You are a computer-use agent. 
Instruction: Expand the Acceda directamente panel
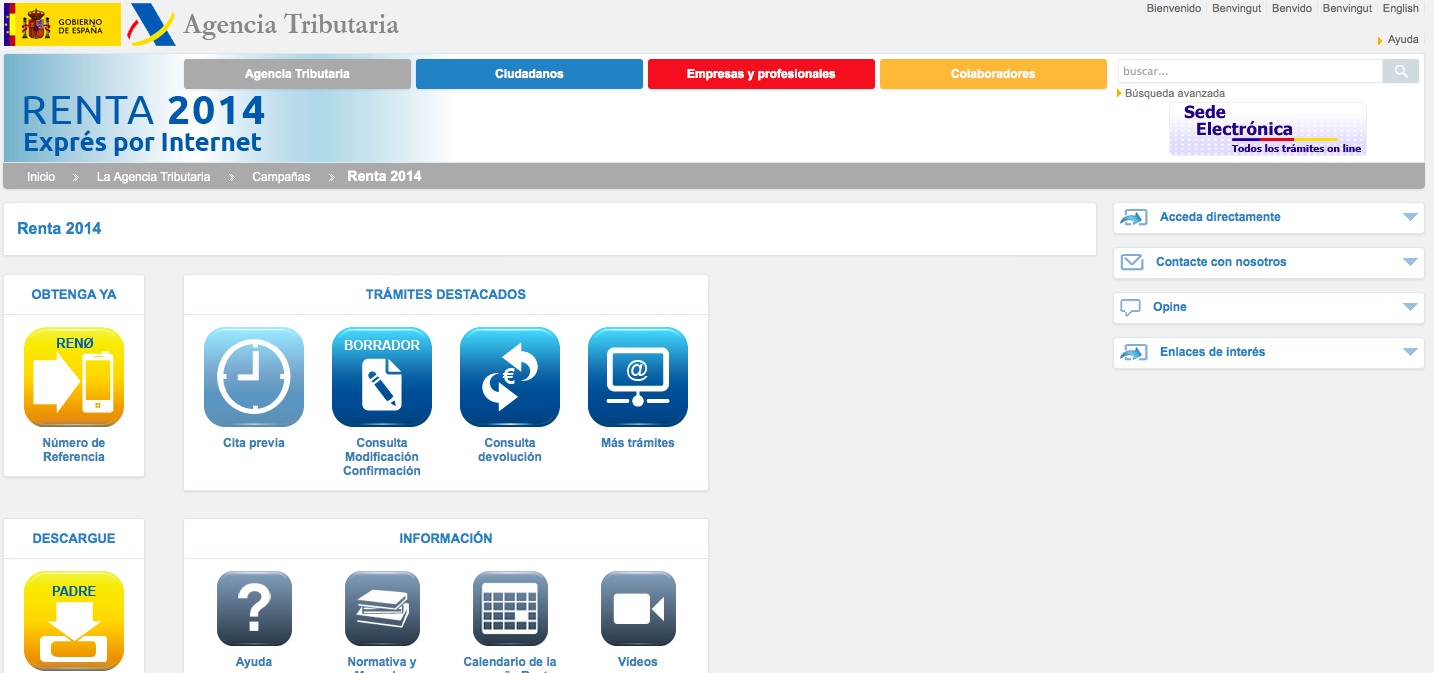click(1268, 217)
